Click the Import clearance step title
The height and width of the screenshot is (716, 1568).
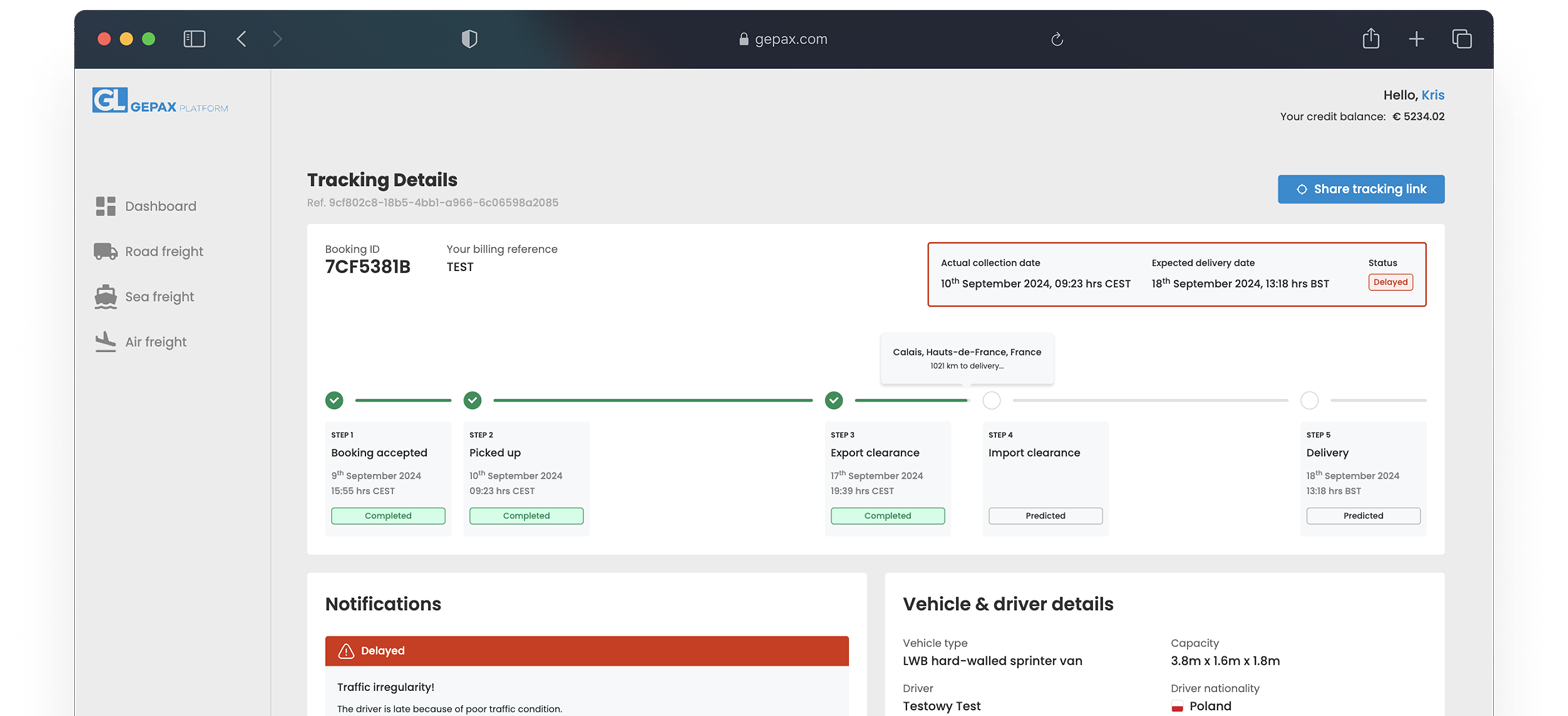point(1034,453)
